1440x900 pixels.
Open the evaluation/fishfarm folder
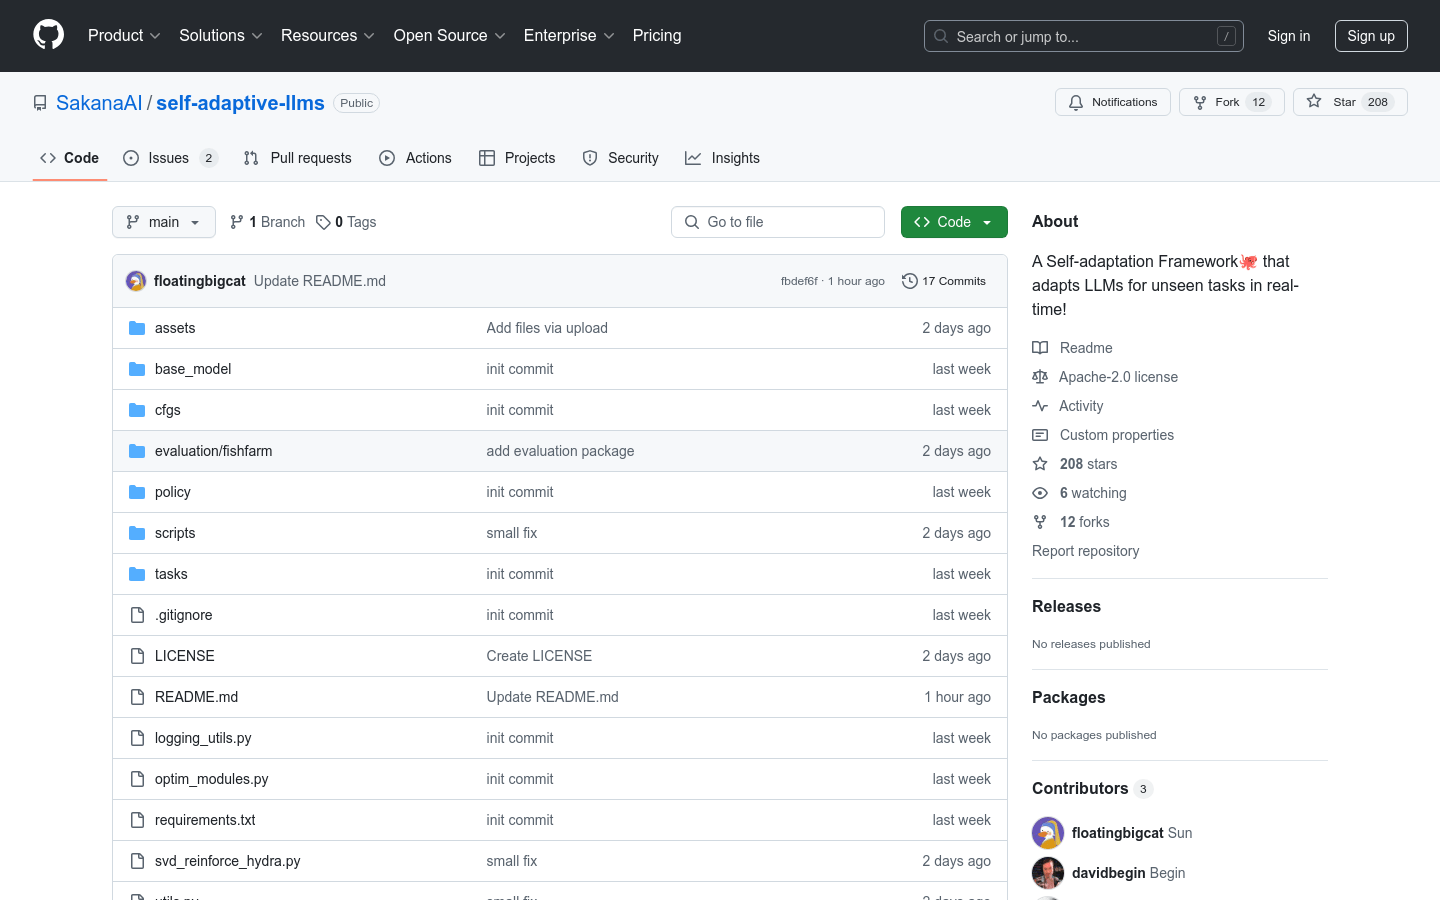point(213,451)
